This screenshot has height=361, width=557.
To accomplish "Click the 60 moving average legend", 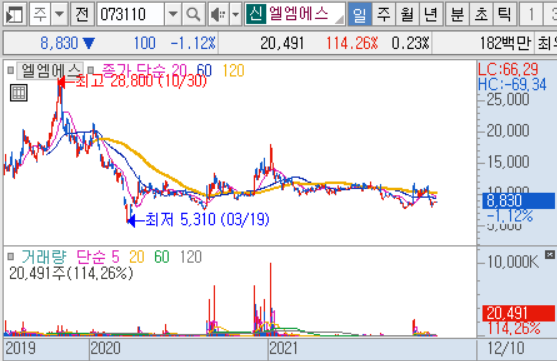I will point(204,70).
